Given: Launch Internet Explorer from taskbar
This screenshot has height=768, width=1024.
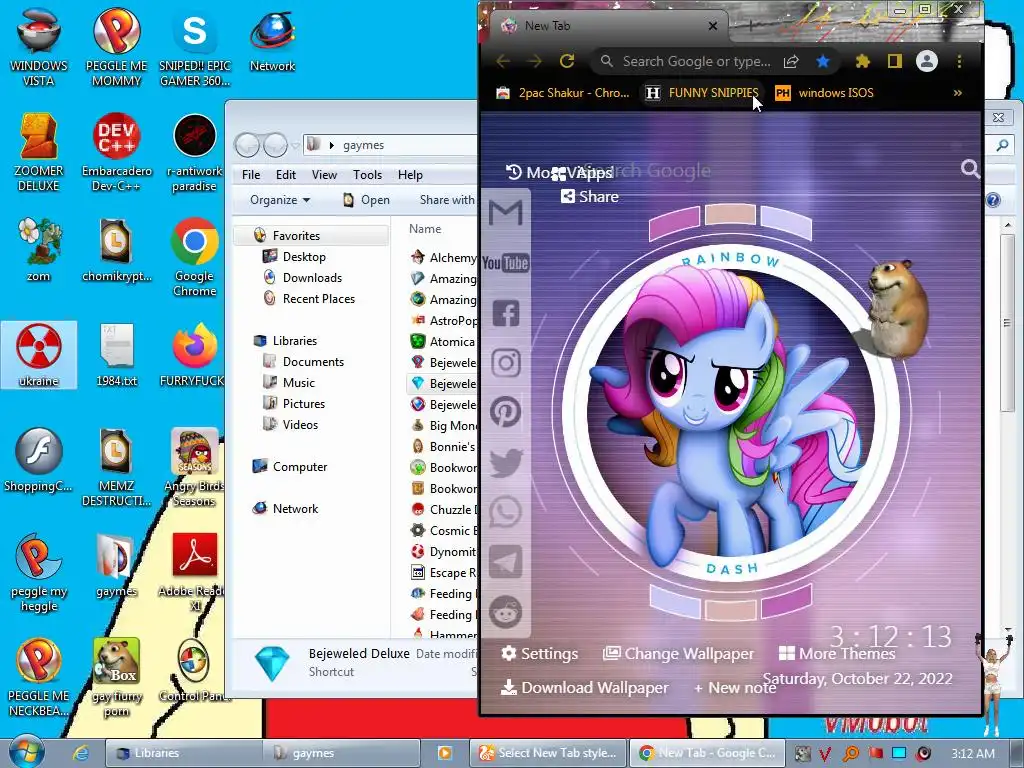Looking at the screenshot, I should pyautogui.click(x=81, y=753).
